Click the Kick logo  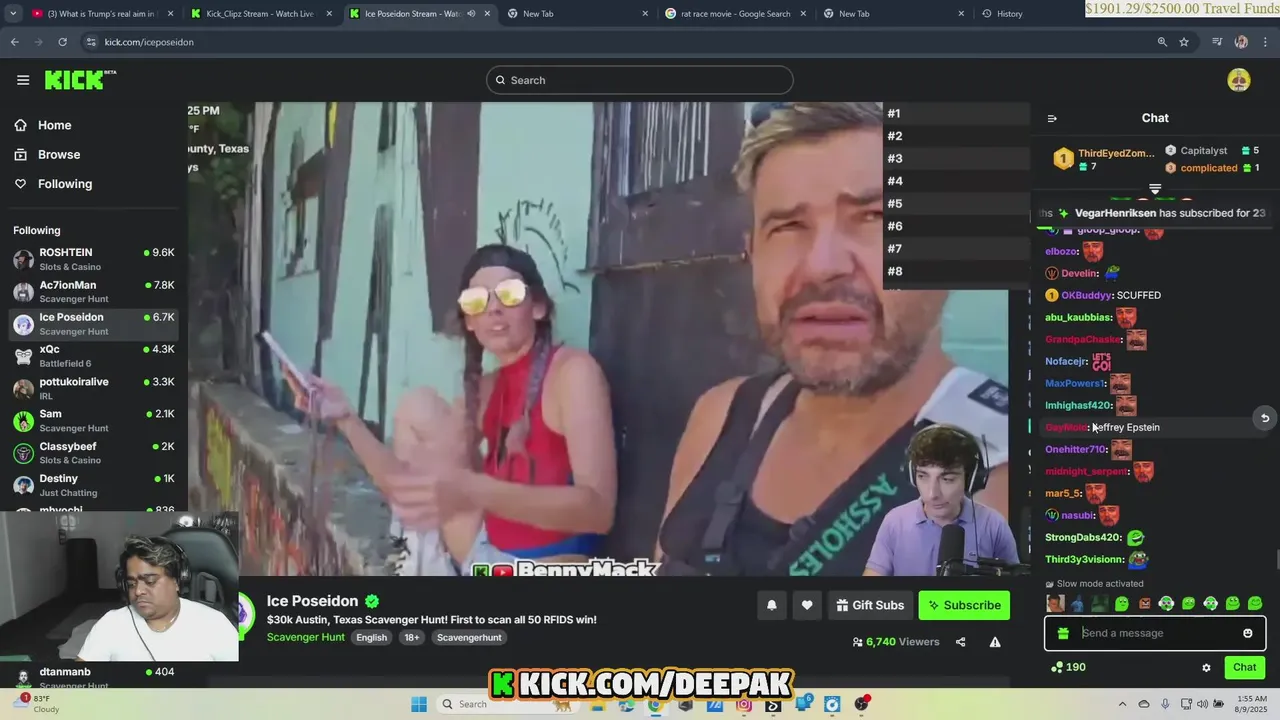click(80, 80)
